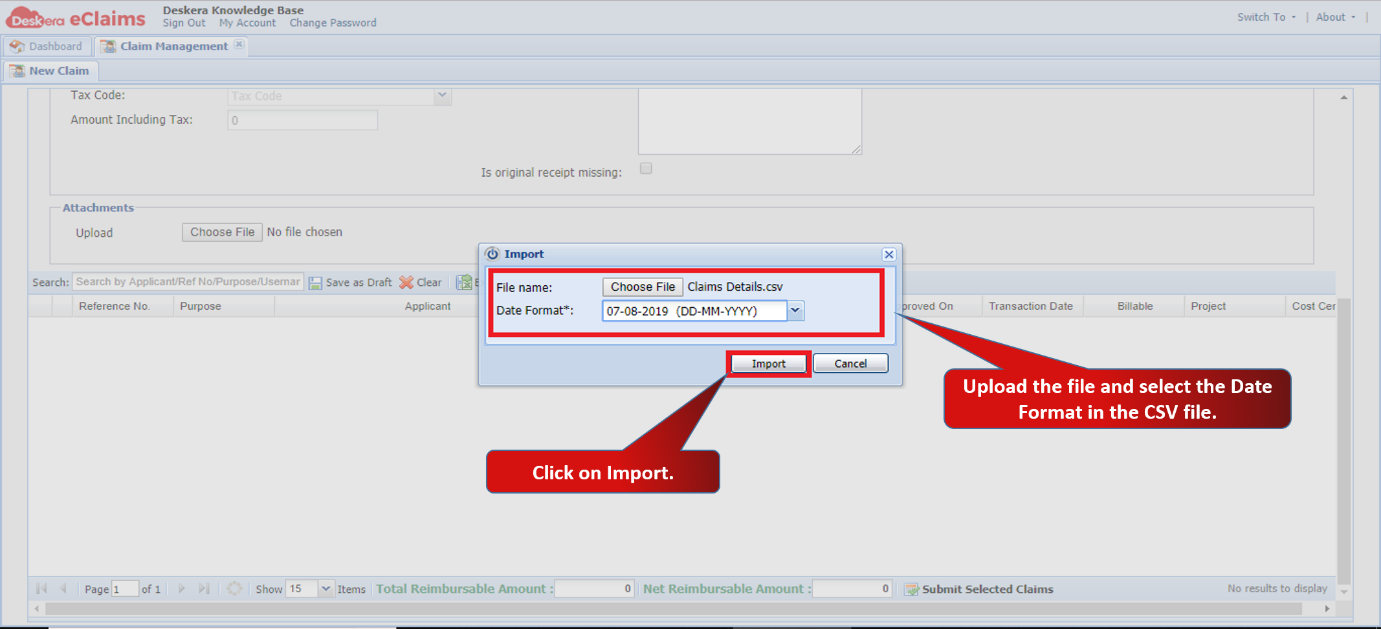Click the Sign Out link
The height and width of the screenshot is (629, 1381).
coord(184,23)
